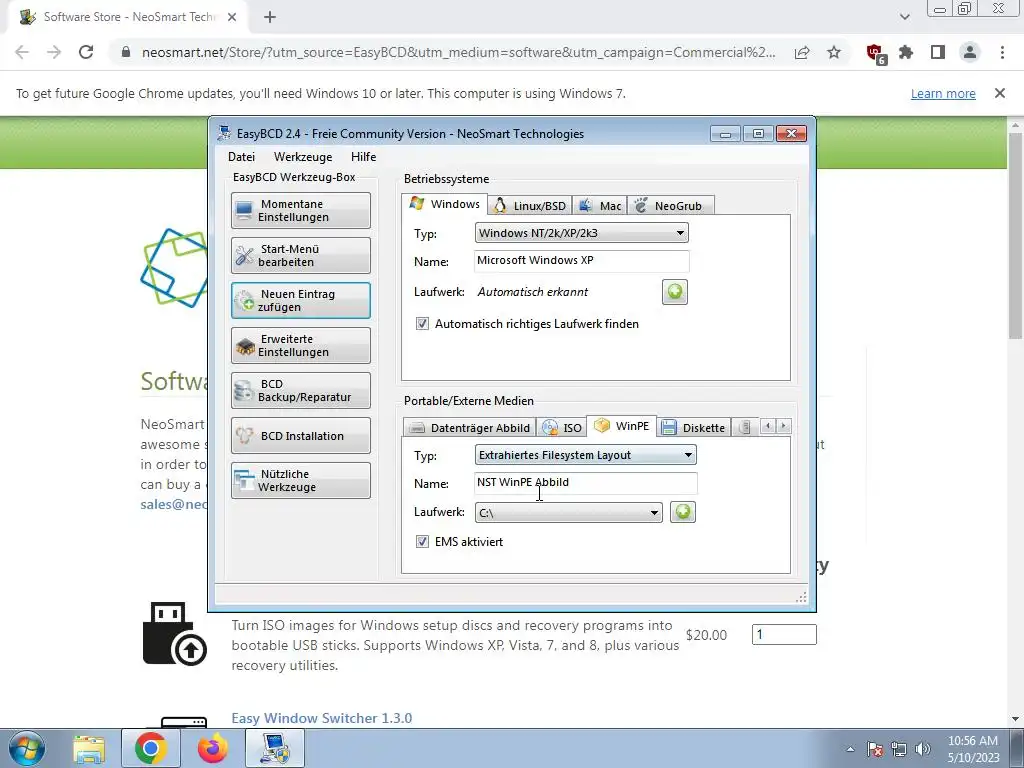Open Momentane Einstellungen in EasyBCD

[x=300, y=210]
